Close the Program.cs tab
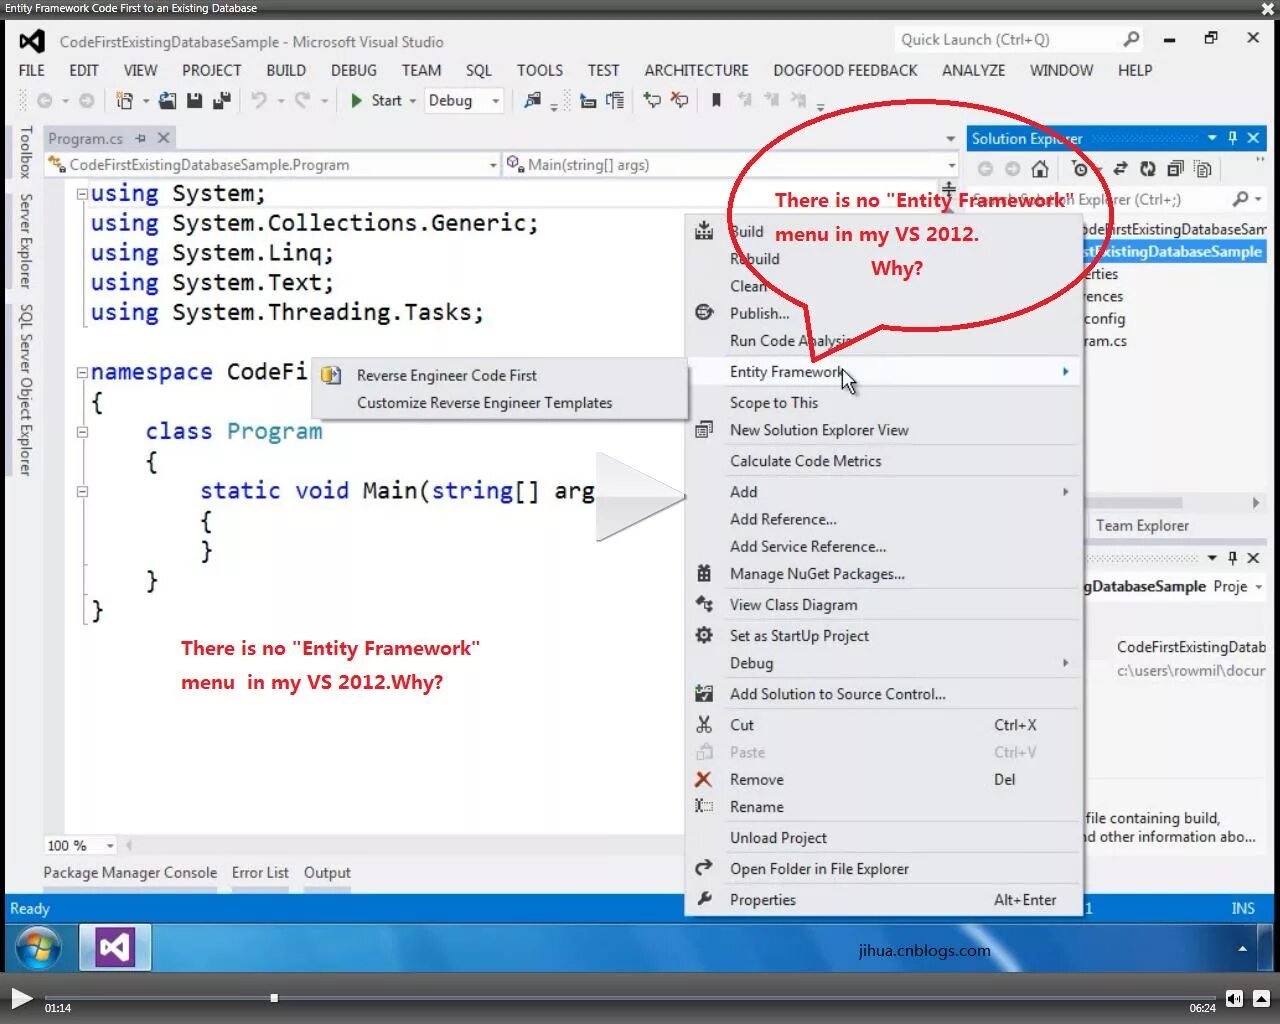 point(163,138)
